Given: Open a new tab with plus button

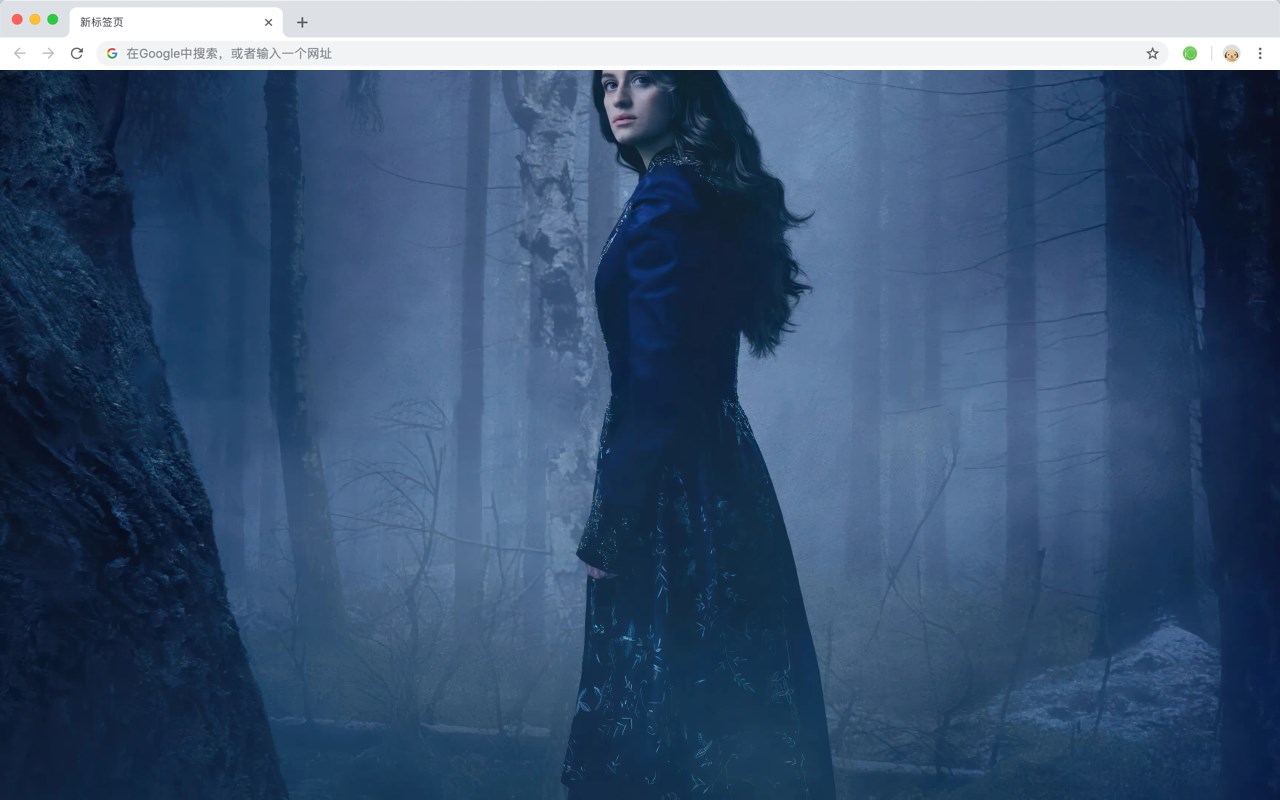Looking at the screenshot, I should (x=302, y=22).
